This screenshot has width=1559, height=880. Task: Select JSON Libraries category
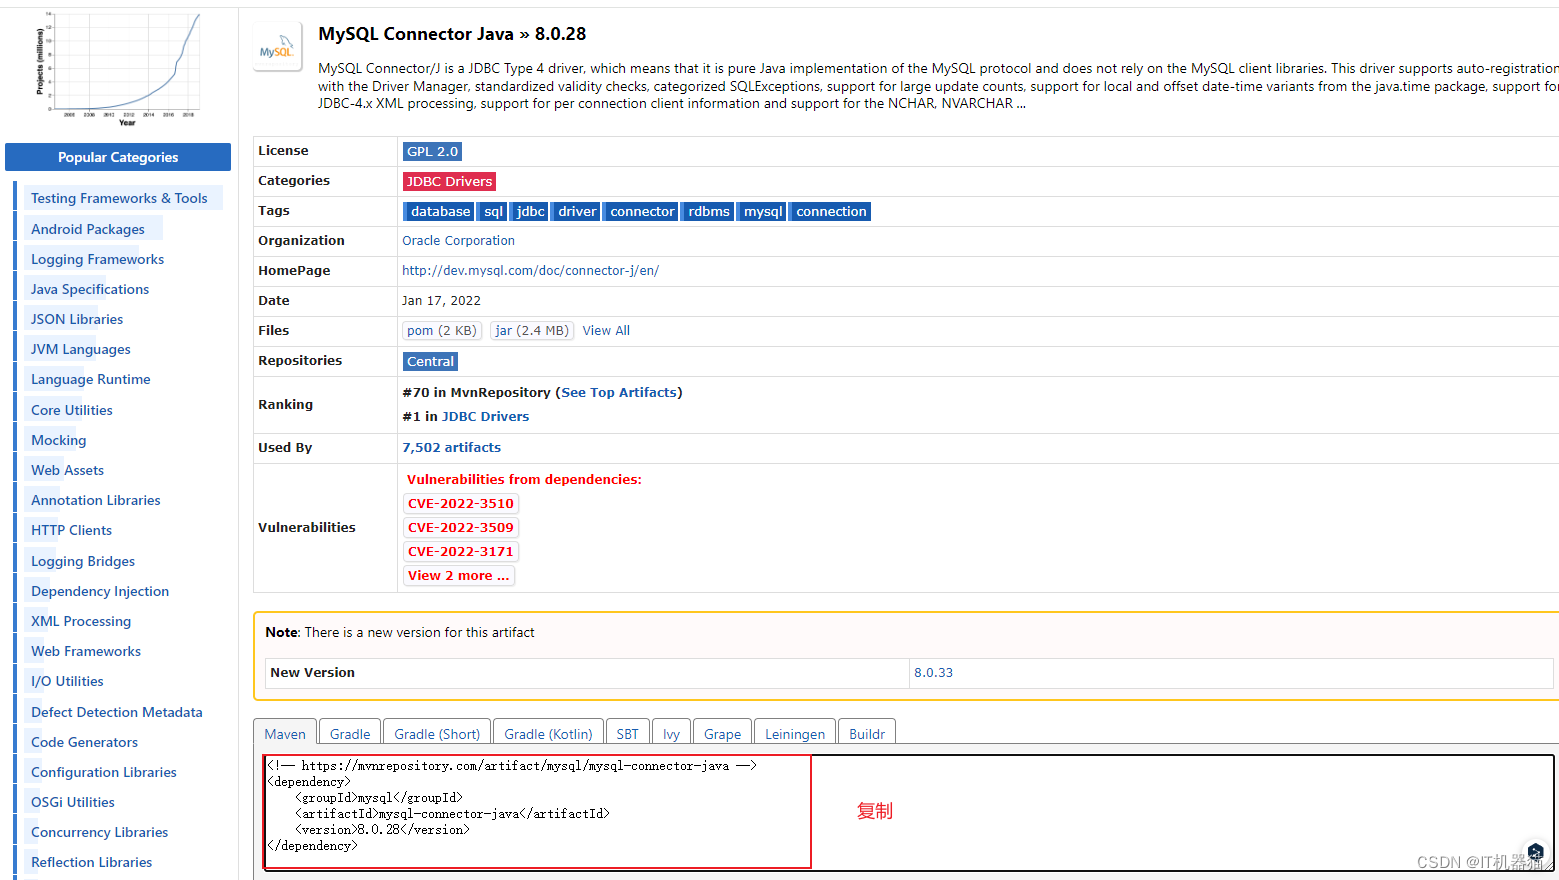pos(77,319)
